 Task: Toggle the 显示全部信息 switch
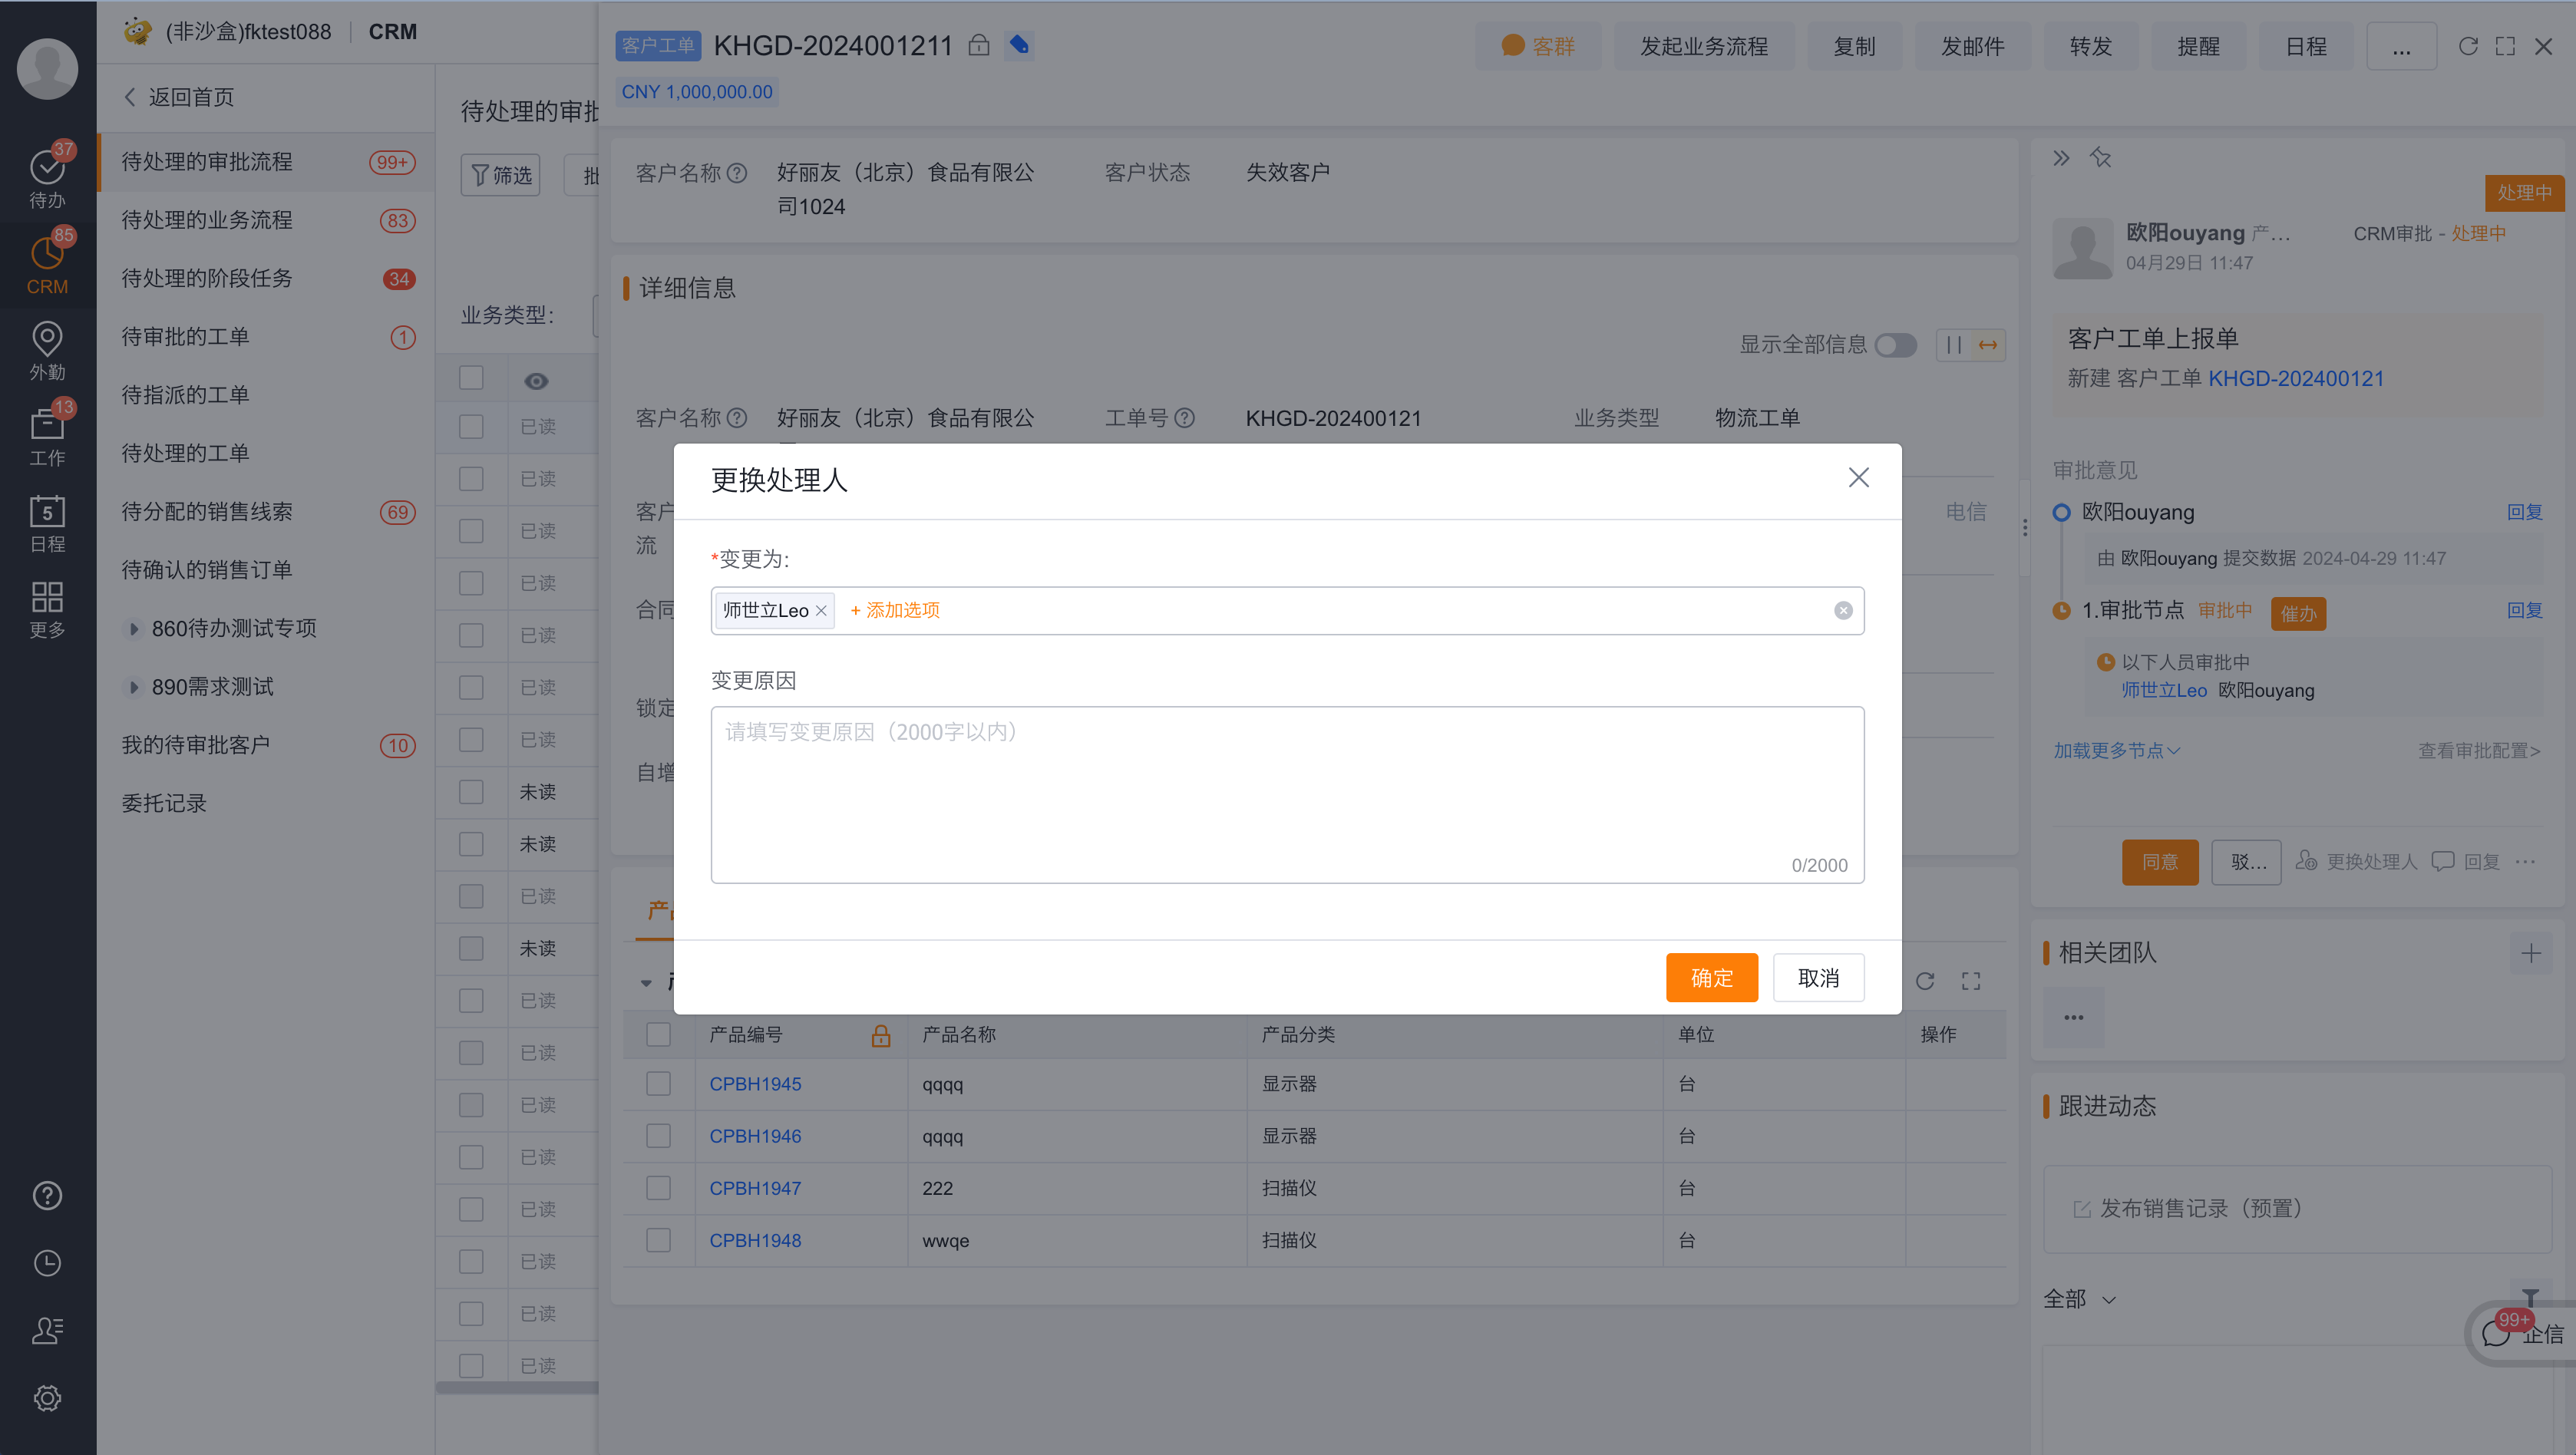coord(1895,344)
